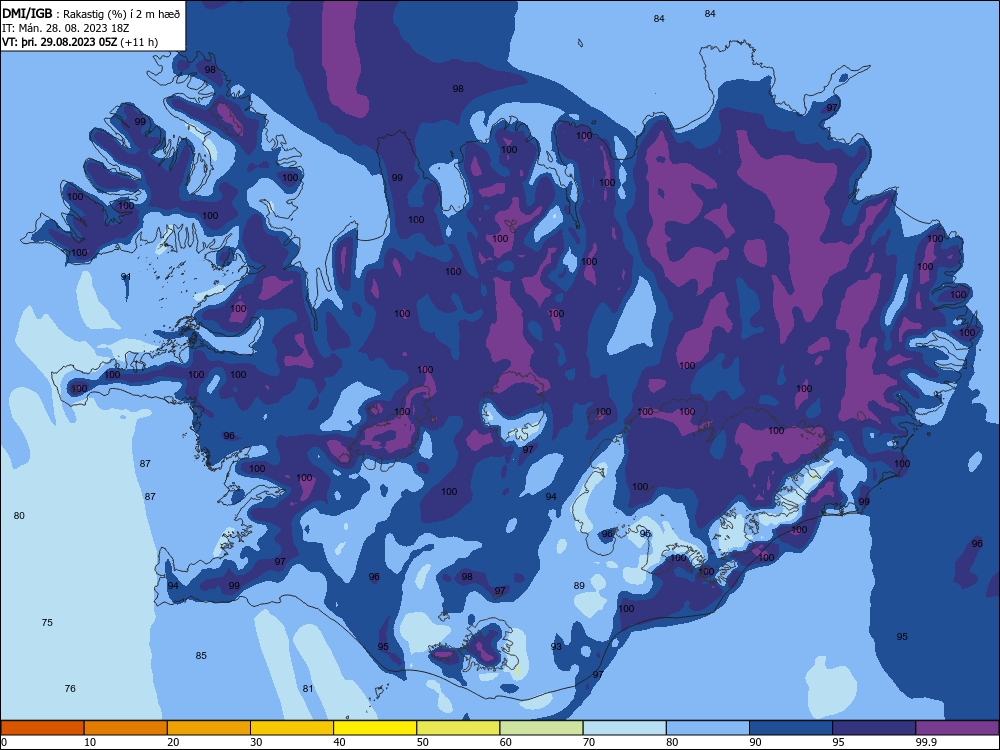Viewport: 1000px width, 750px height.
Task: Click the title 'DMI/IGB : Rakastig (%) í 2 m hæð'
Action: (x=91, y=13)
